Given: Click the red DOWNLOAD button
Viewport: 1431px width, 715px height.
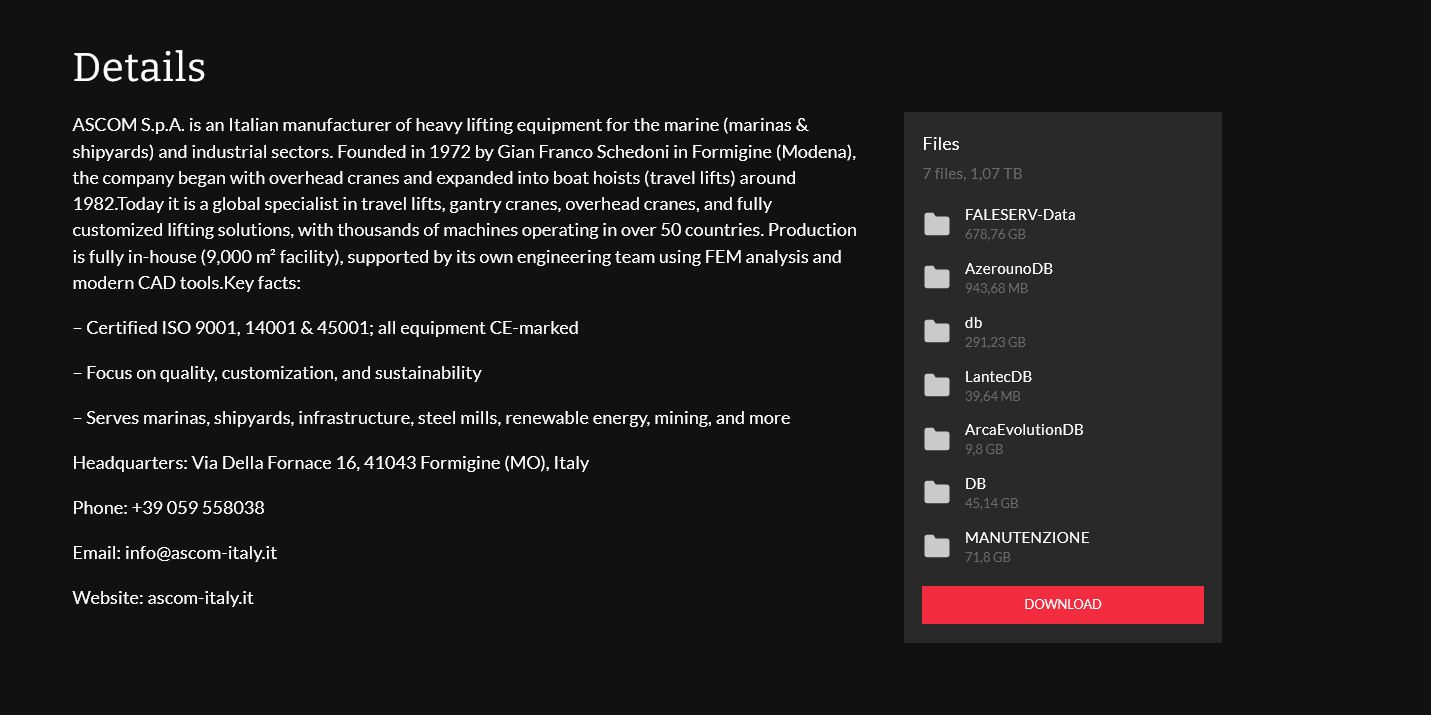Looking at the screenshot, I should (1063, 605).
